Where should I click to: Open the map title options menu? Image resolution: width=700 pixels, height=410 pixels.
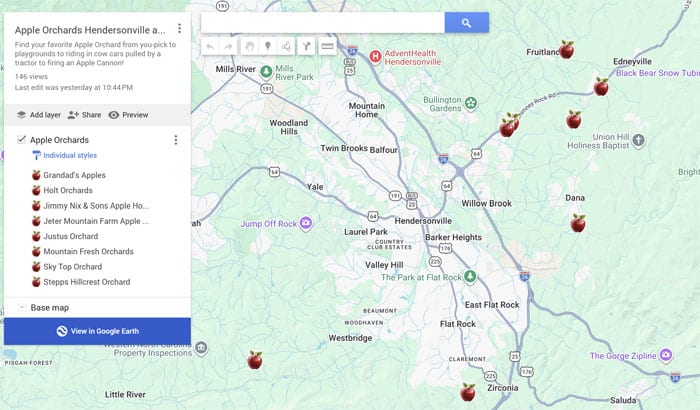point(179,29)
